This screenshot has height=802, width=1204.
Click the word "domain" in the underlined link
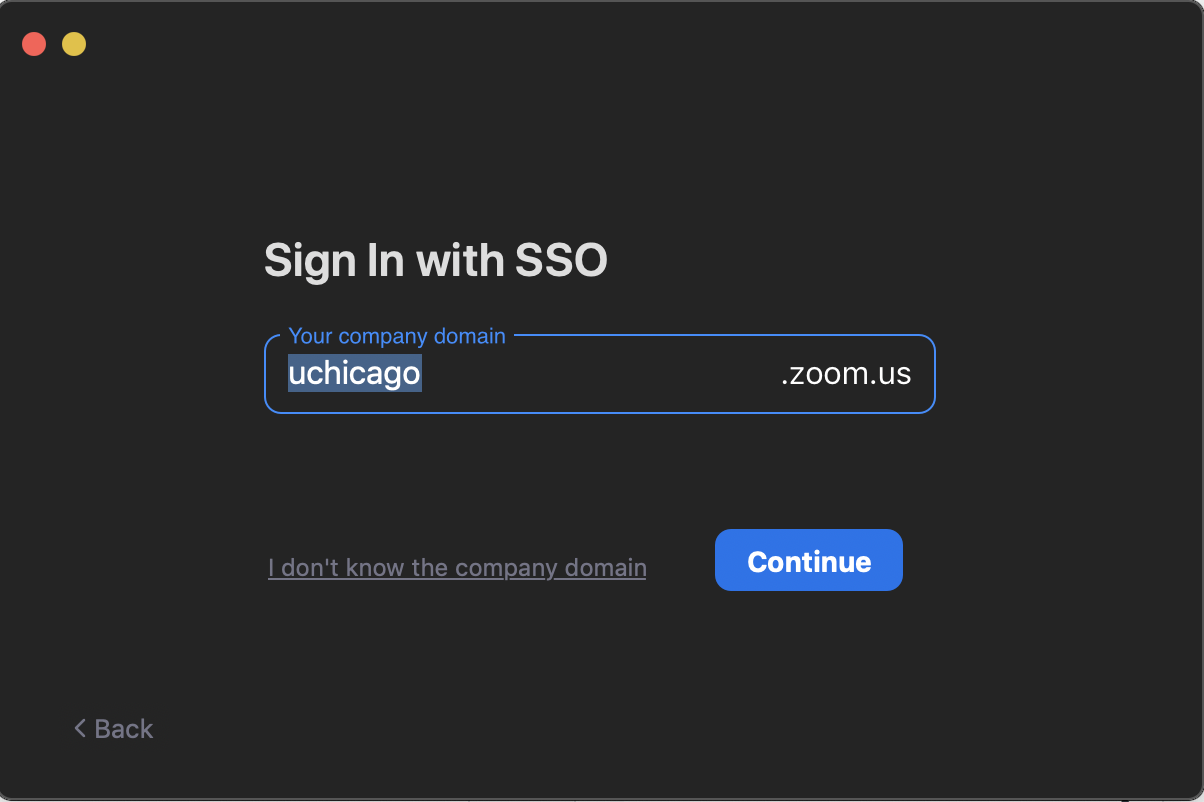(606, 568)
